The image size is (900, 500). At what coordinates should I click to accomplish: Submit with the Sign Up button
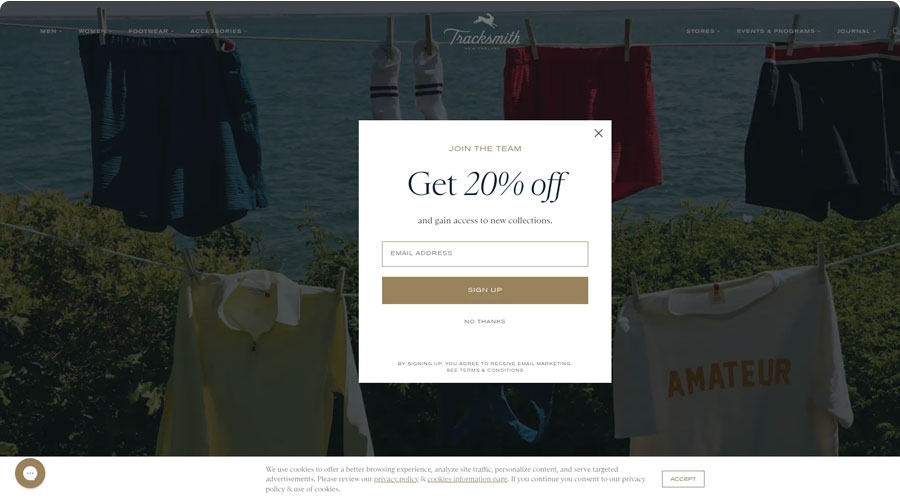point(485,290)
